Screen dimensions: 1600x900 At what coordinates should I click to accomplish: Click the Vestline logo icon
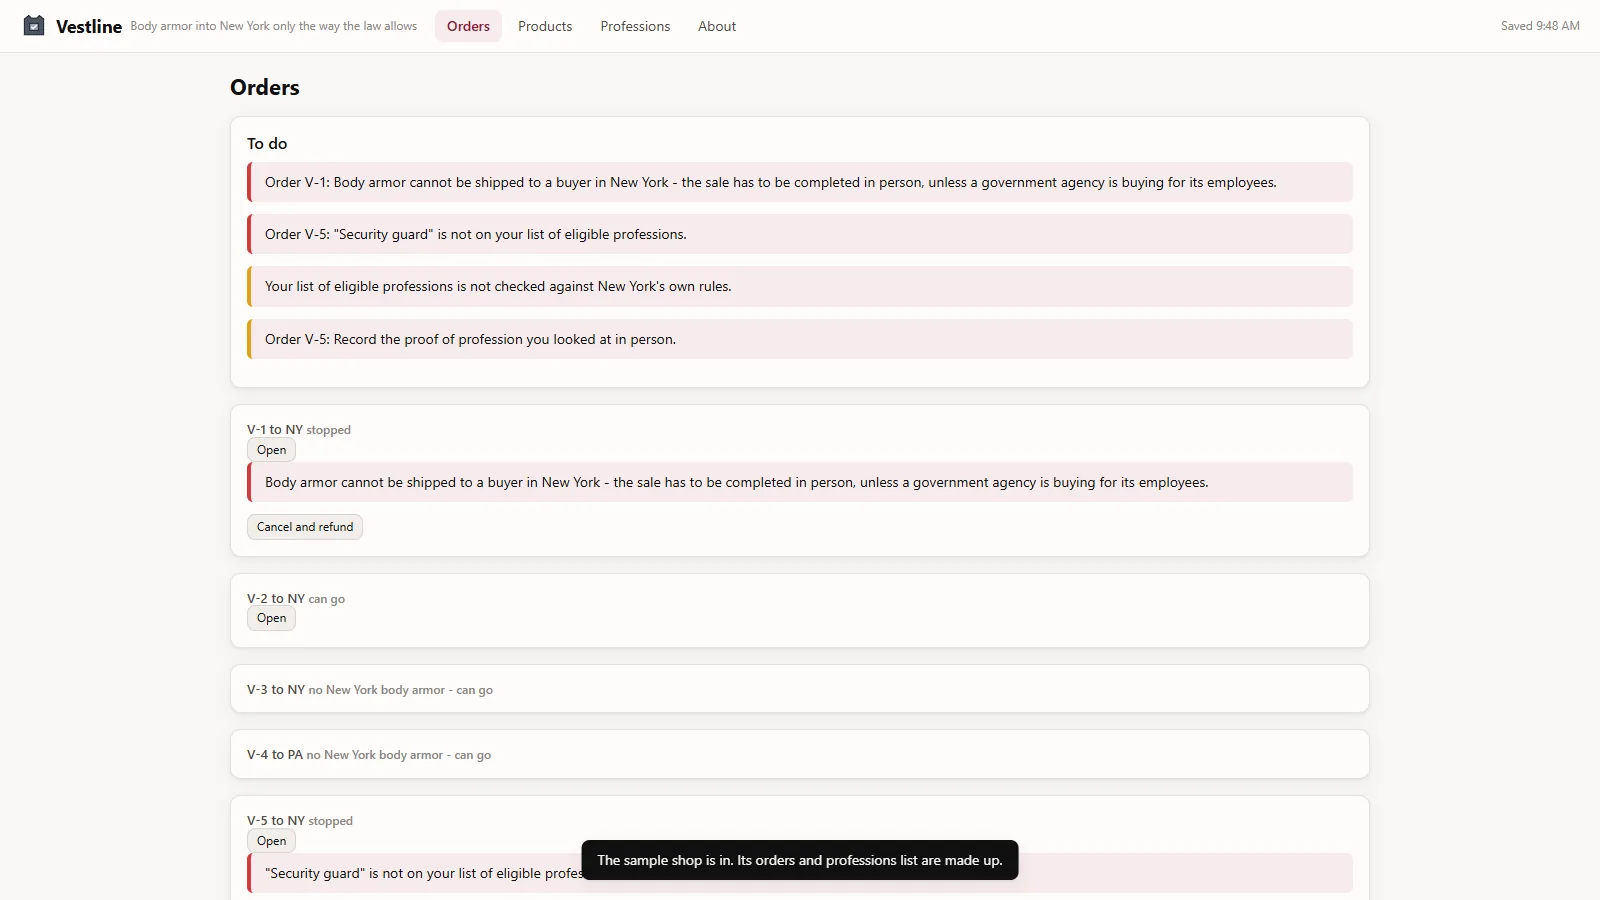coord(34,26)
